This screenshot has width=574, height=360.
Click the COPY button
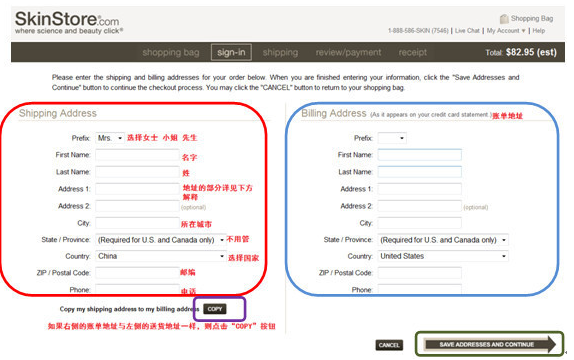click(x=215, y=309)
